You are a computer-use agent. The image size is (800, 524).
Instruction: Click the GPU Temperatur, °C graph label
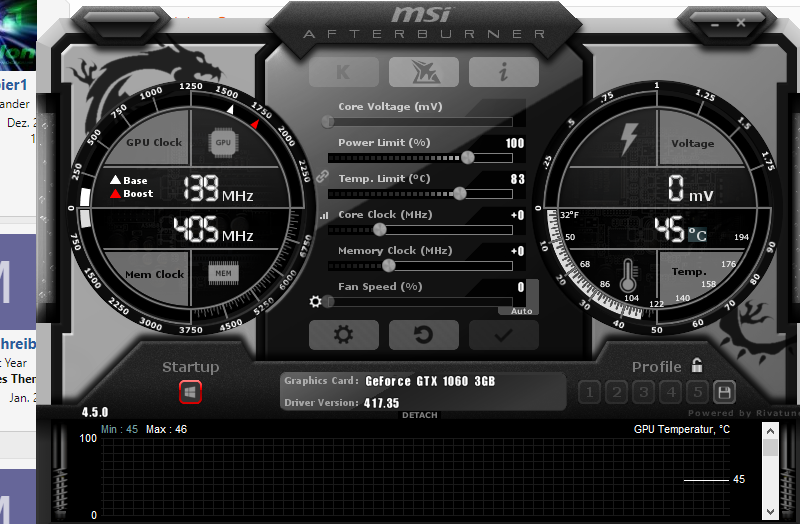[682, 430]
